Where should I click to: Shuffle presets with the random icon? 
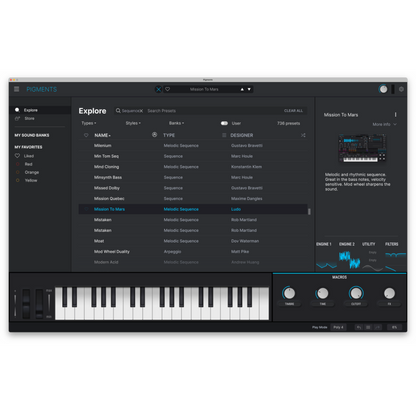(x=303, y=135)
